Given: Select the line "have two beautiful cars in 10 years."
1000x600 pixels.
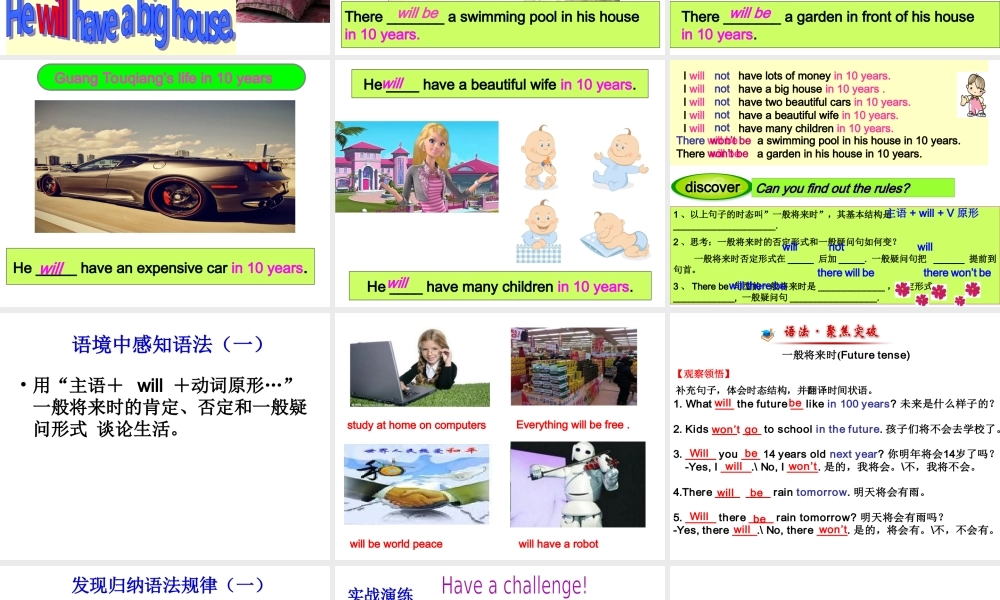Looking at the screenshot, I should 797,102.
